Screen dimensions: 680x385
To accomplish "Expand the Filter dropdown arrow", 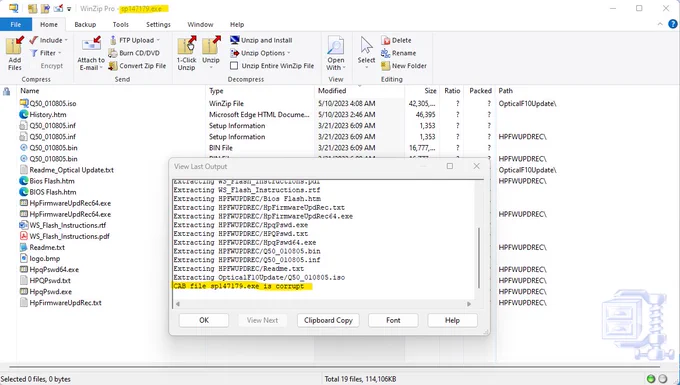I will point(59,53).
